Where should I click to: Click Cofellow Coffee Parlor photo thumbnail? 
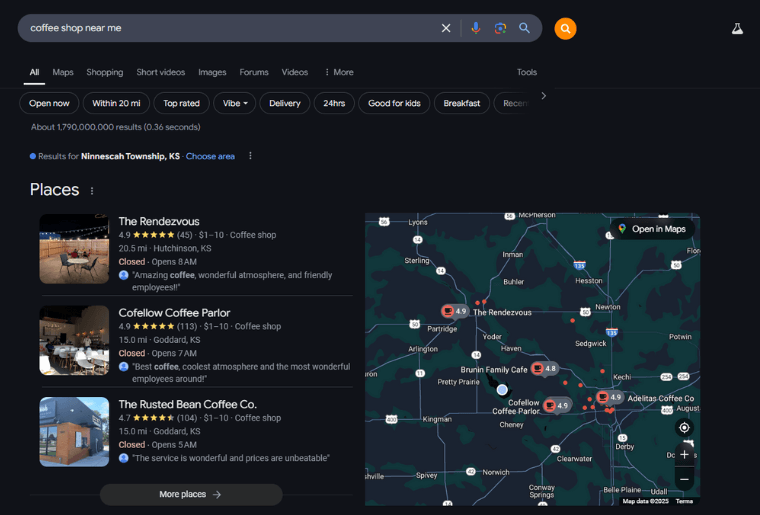pos(74,340)
